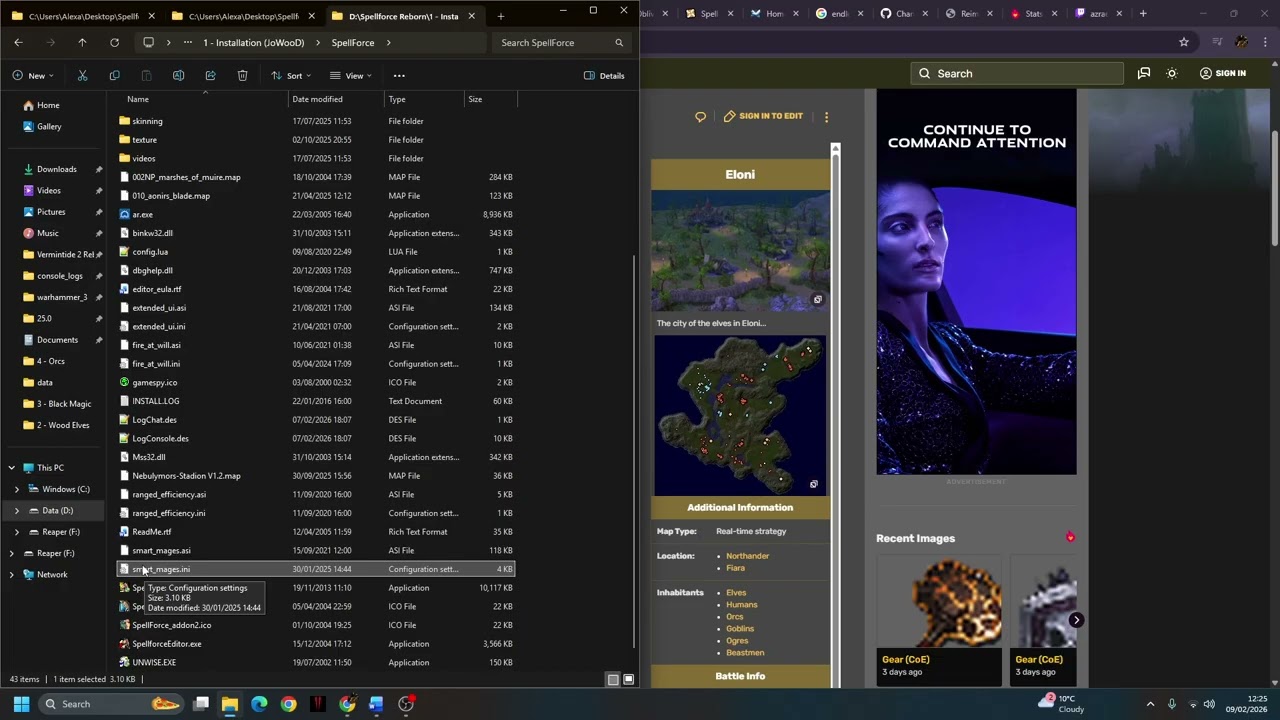Advance Recent Images carousel with next arrow

pos(1076,620)
